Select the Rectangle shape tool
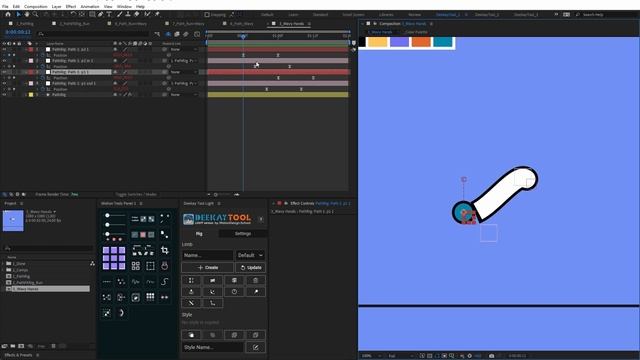This screenshot has width=640, height=360. (92, 14)
